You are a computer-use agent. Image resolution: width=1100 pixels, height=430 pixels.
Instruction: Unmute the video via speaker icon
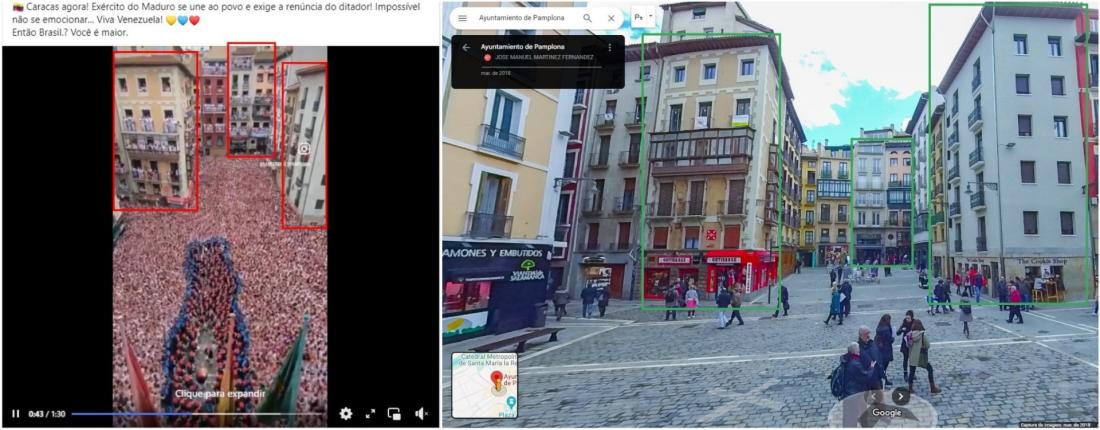click(421, 414)
